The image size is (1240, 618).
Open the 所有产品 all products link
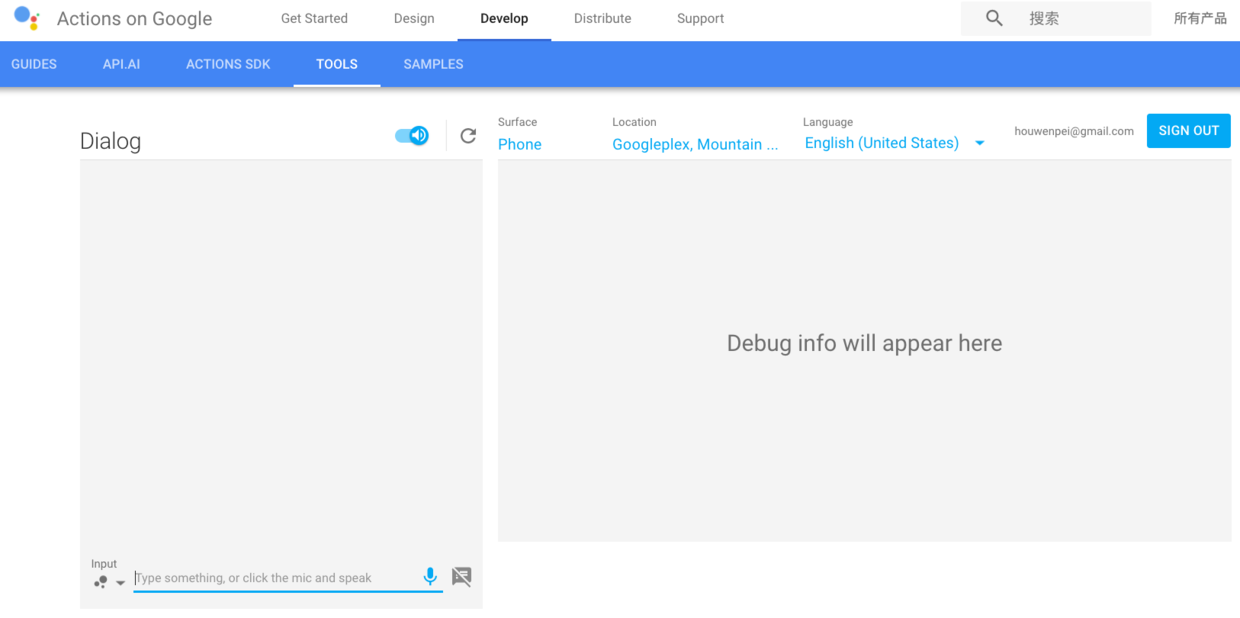[1200, 18]
